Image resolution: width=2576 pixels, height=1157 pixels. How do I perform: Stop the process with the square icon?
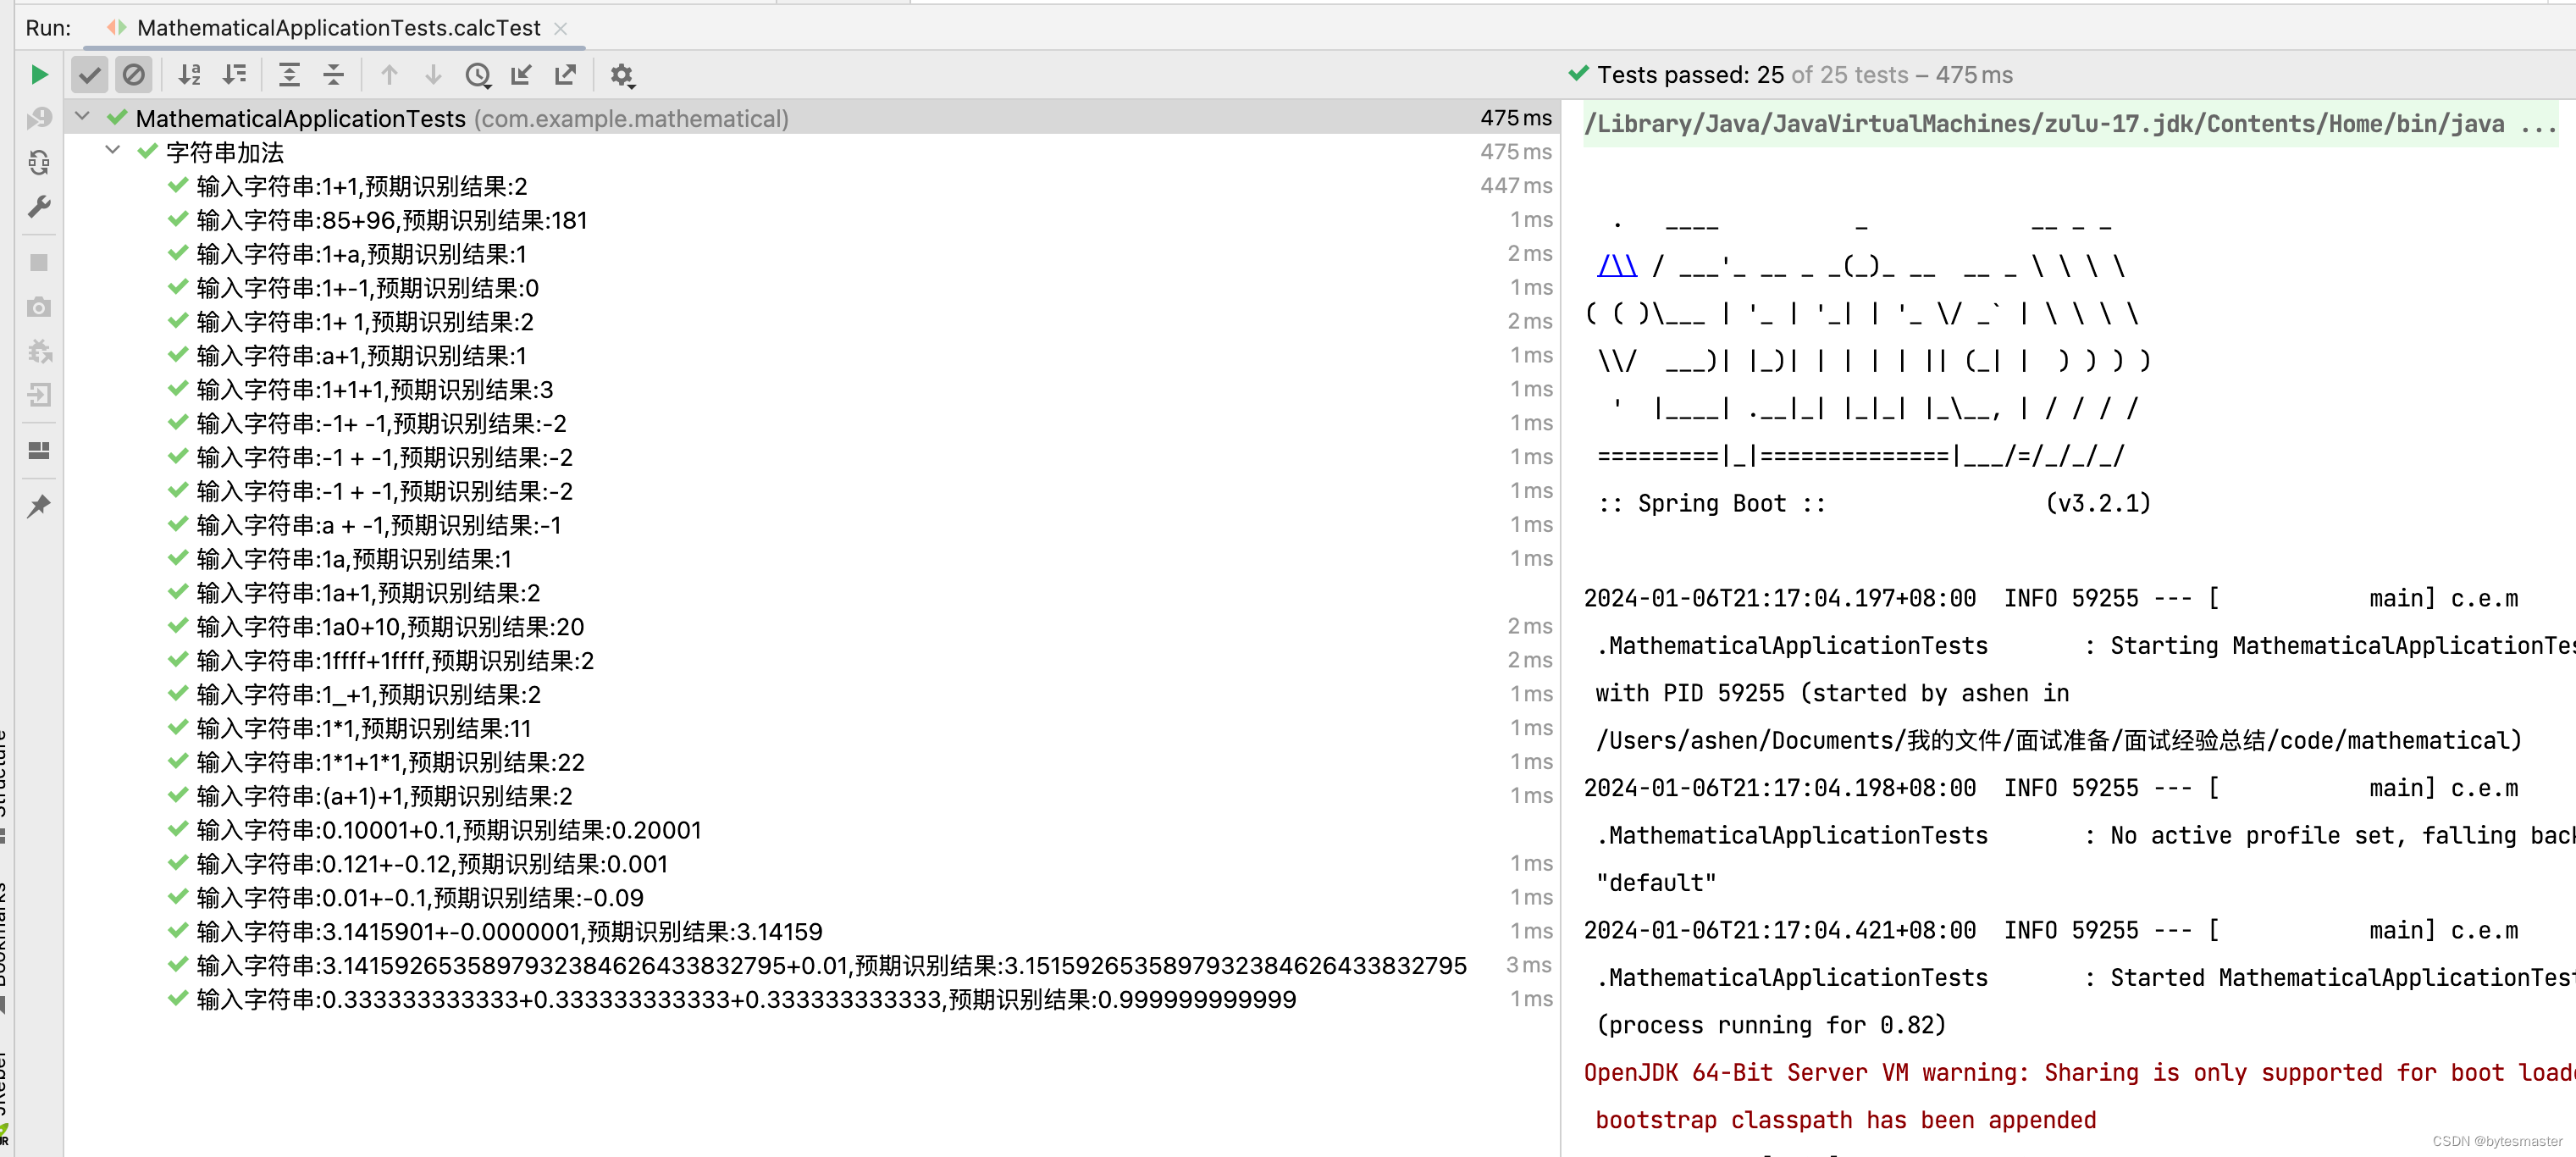coord(39,263)
